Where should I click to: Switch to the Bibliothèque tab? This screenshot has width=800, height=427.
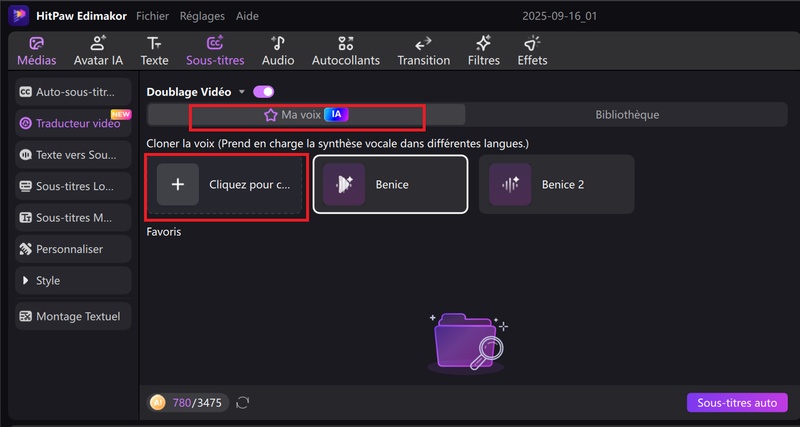click(x=627, y=115)
